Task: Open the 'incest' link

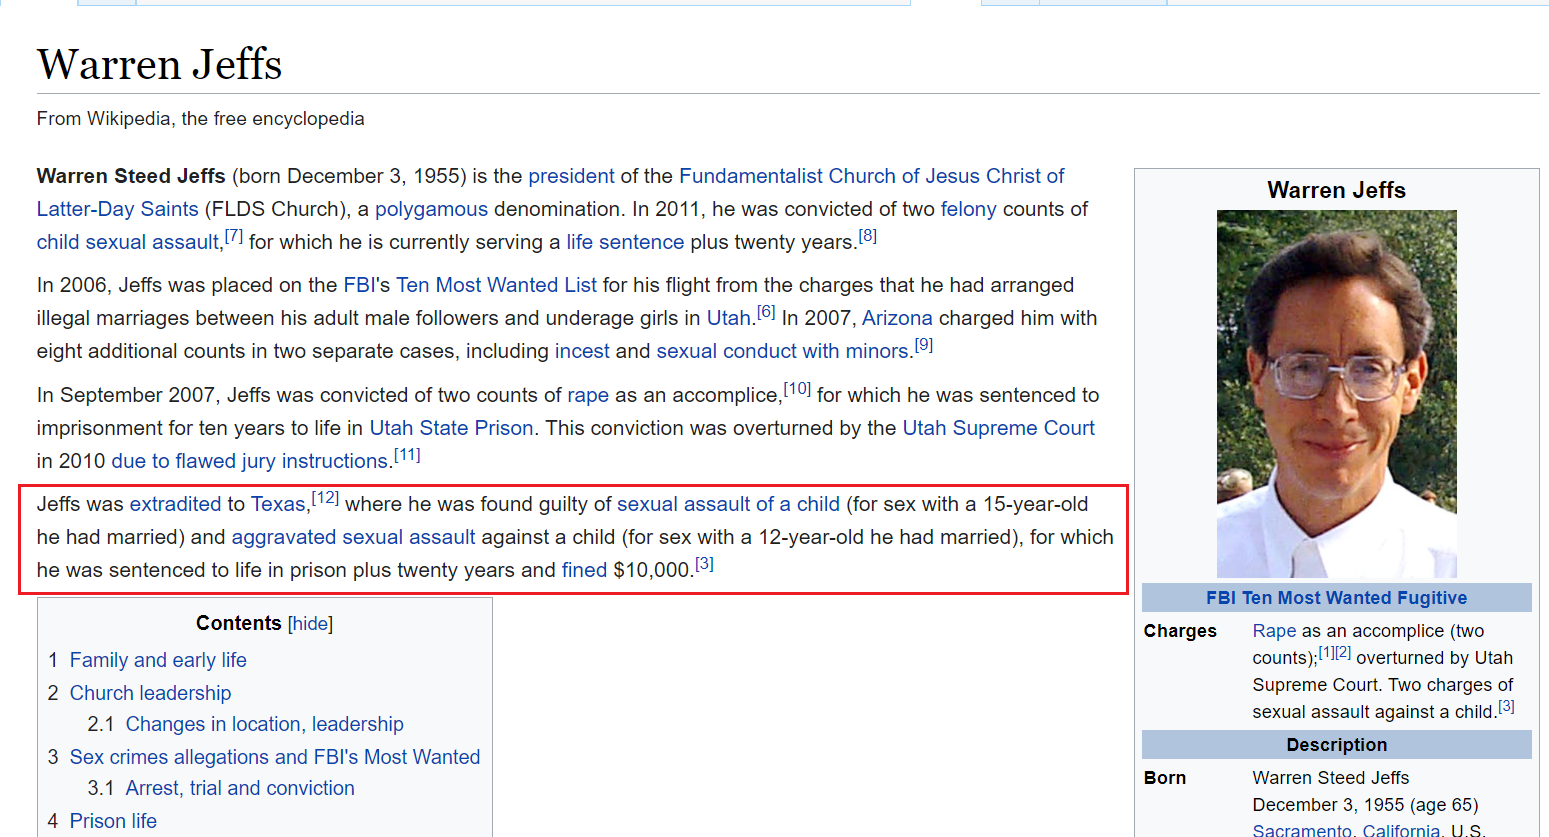Action: 582,351
